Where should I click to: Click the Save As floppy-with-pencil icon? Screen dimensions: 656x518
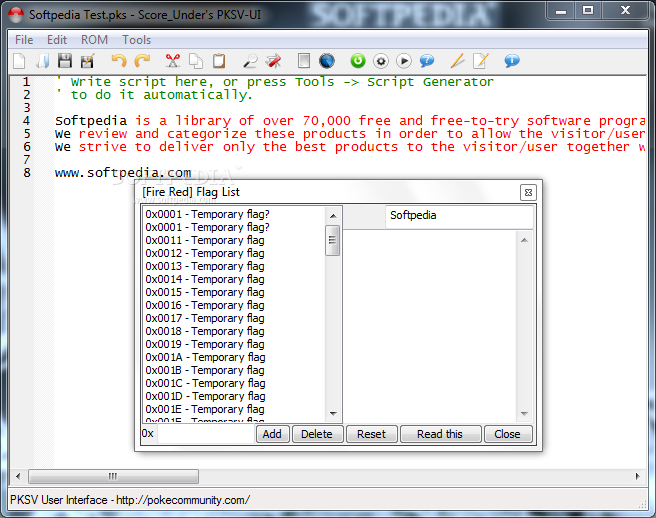pyautogui.click(x=87, y=61)
